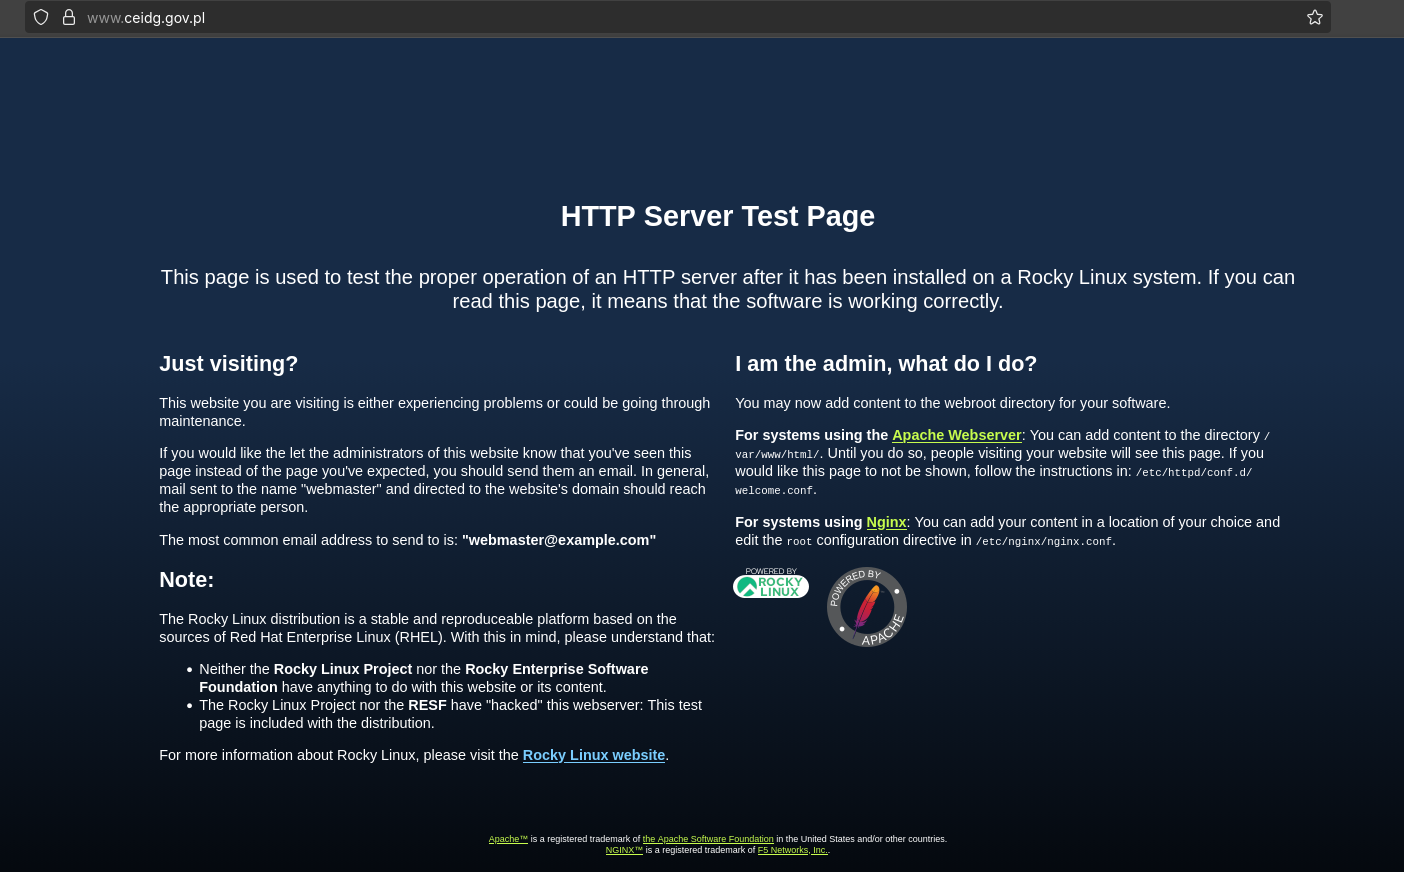
Task: Select the Rocky Linux mountain logo
Action: (x=749, y=586)
